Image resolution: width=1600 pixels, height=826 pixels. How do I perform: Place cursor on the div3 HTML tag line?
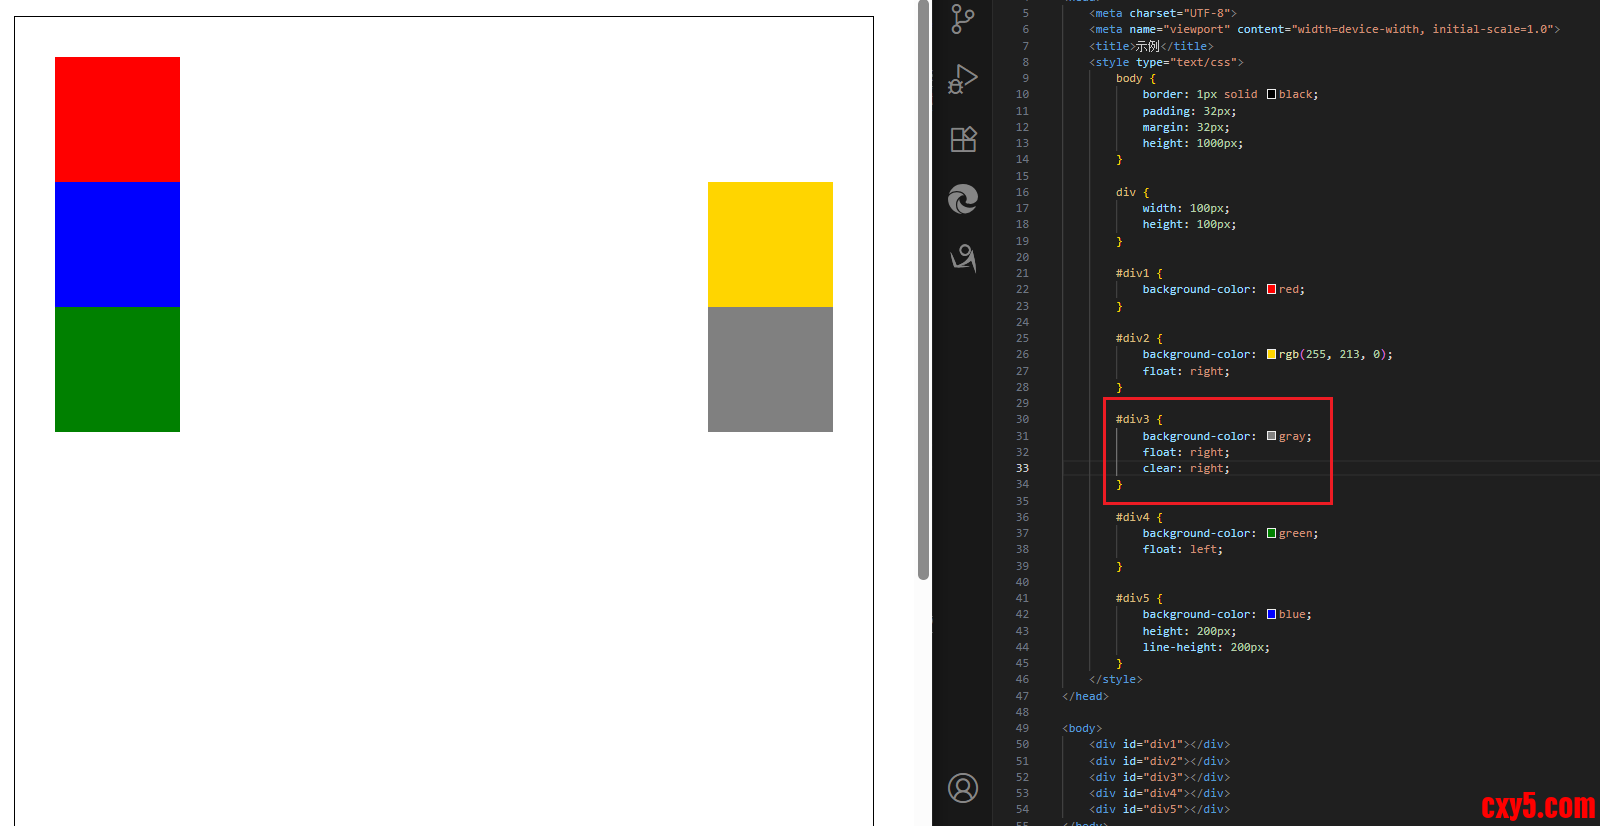point(1159,777)
